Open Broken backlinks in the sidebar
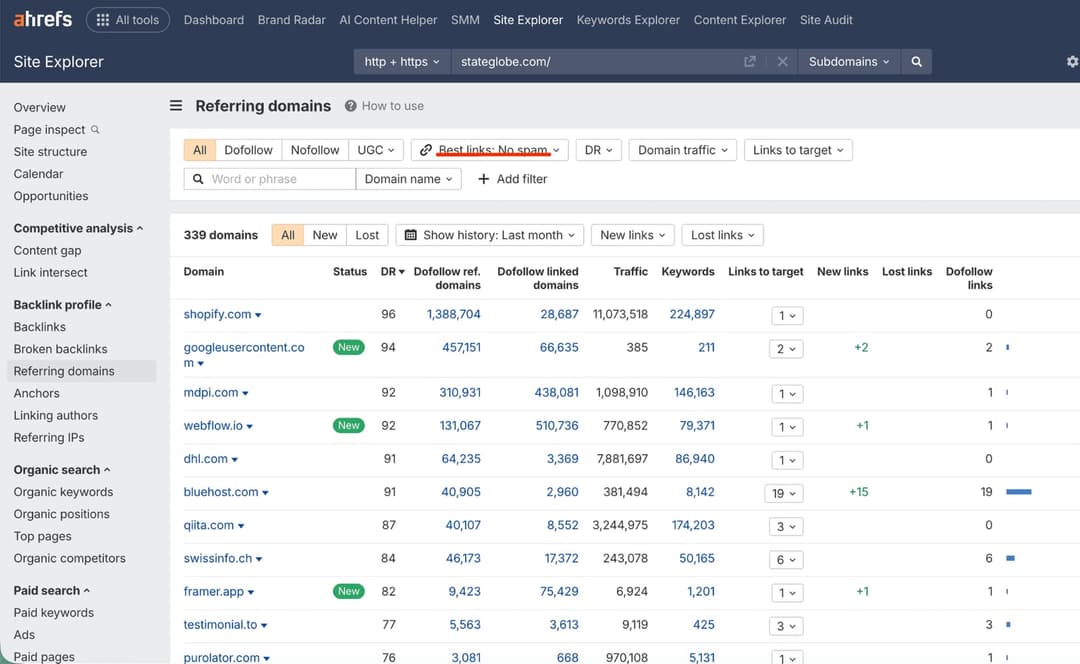 61,349
